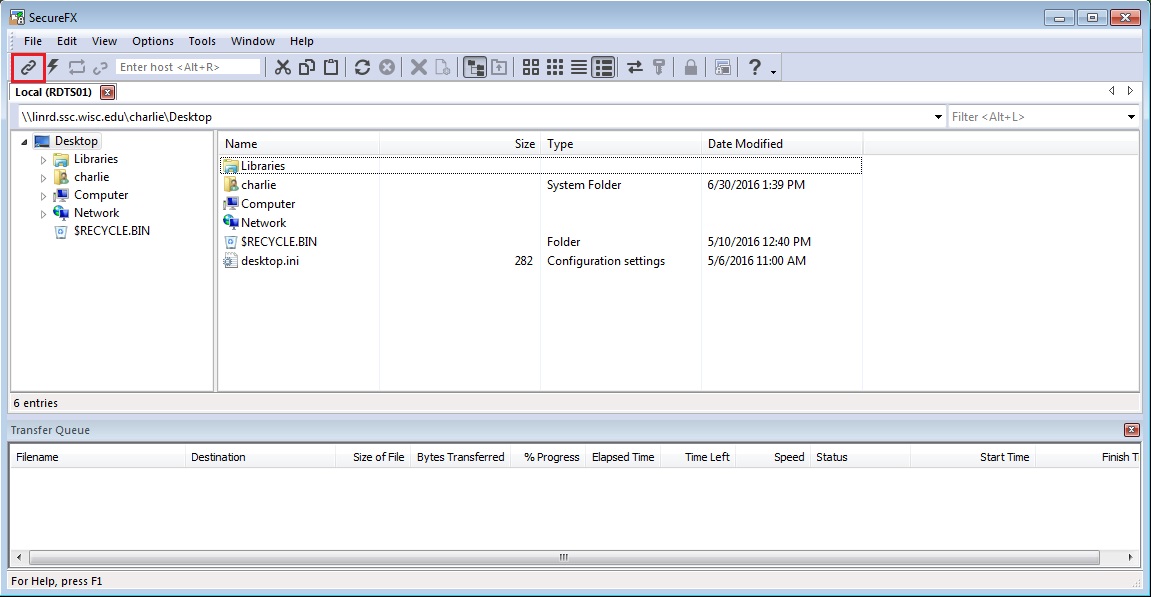Image resolution: width=1151 pixels, height=597 pixels.
Task: Click the Quick Connect lightning icon
Action: (53, 68)
